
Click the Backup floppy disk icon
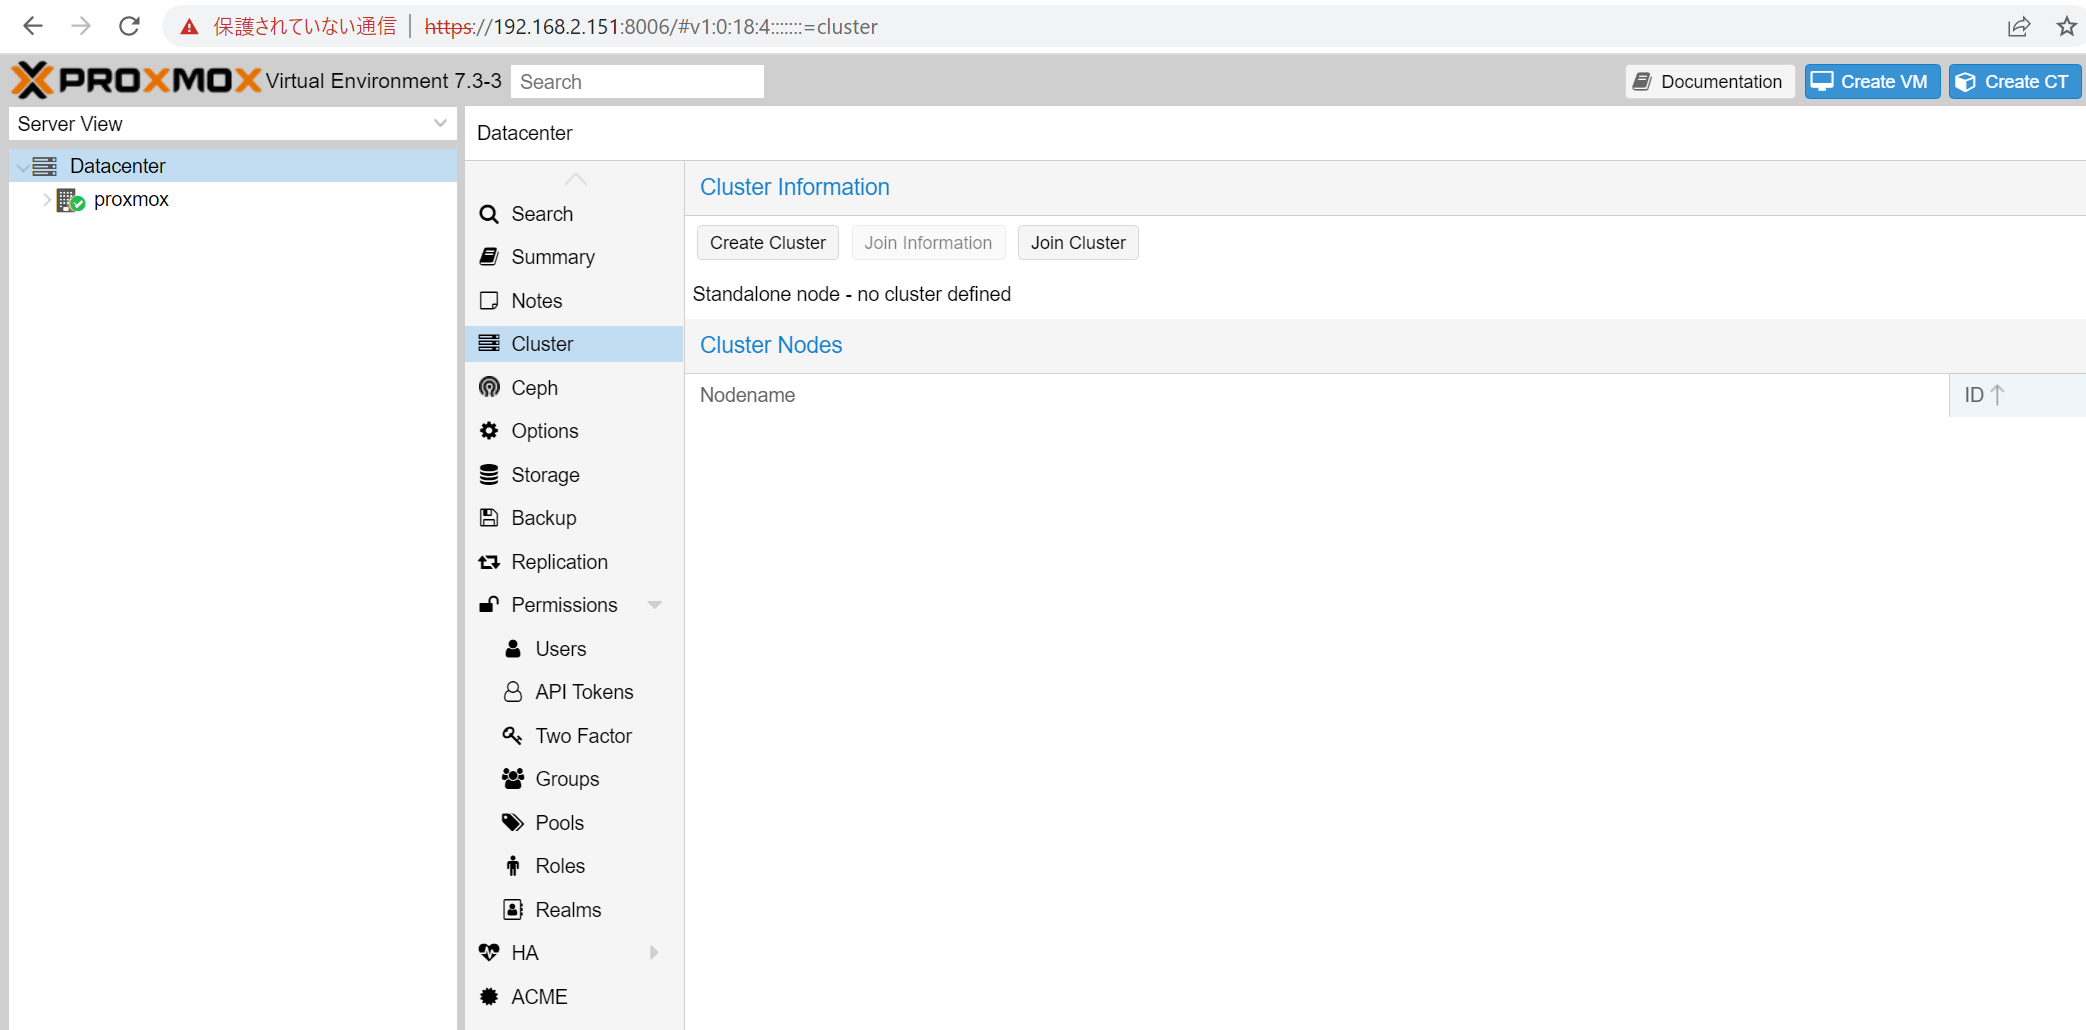click(489, 518)
